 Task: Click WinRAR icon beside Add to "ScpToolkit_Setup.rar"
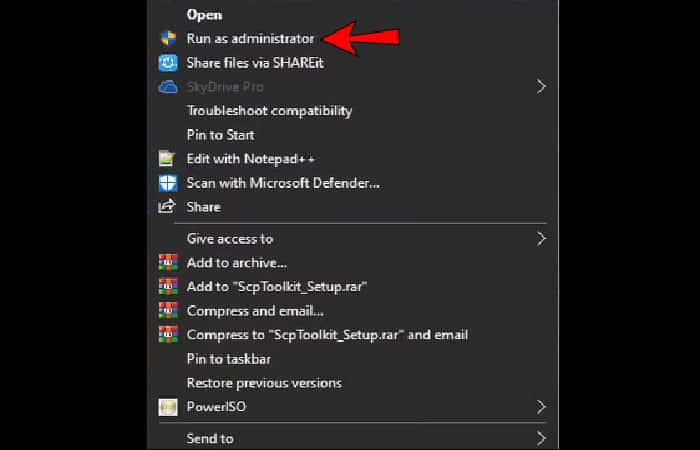(x=168, y=286)
